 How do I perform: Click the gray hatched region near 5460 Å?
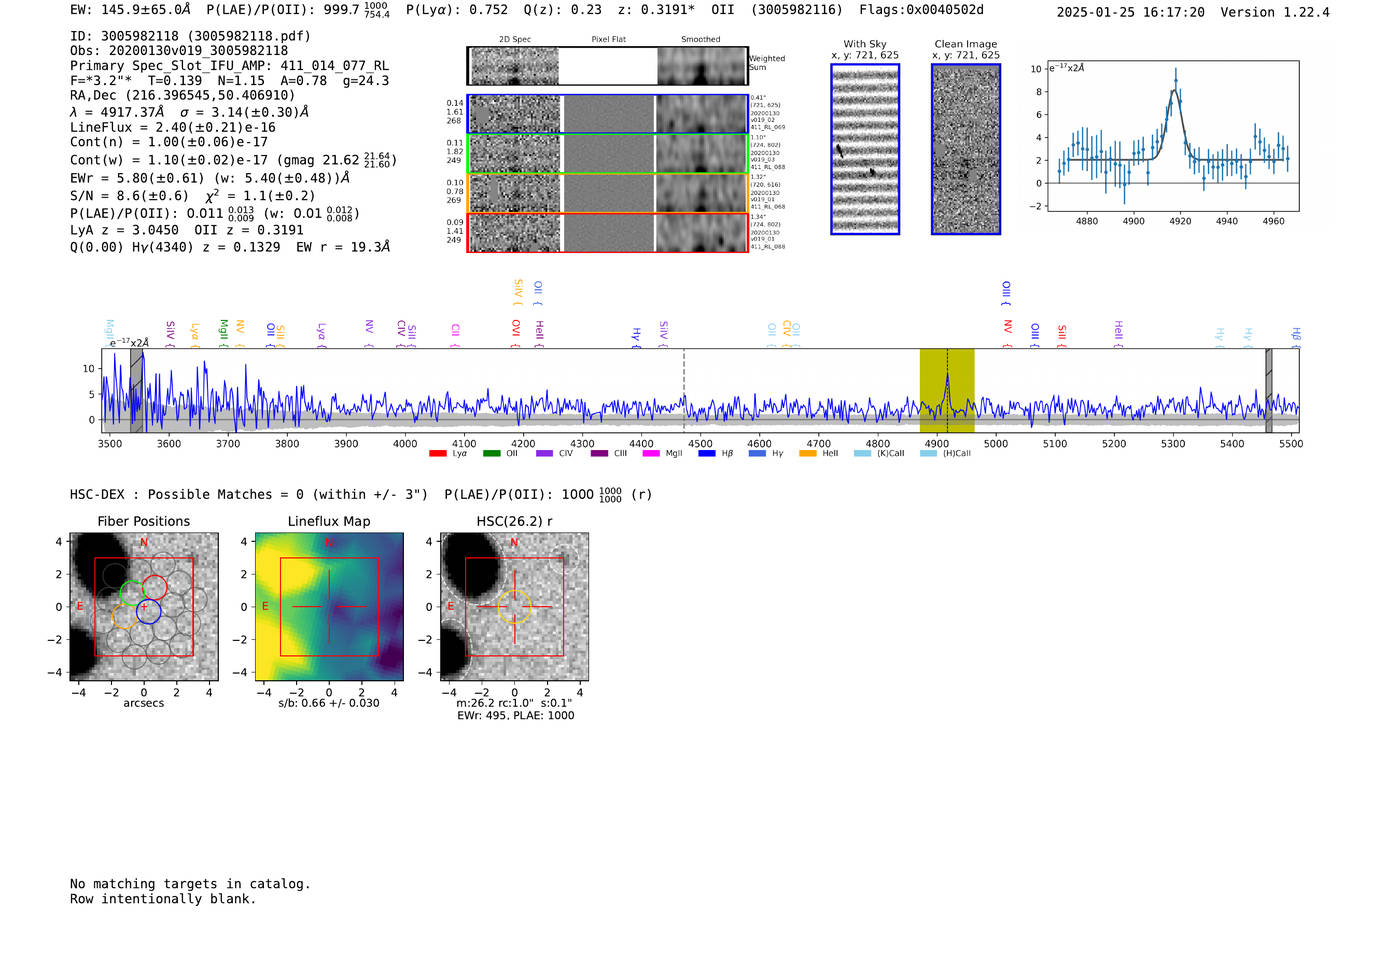(x=1268, y=390)
